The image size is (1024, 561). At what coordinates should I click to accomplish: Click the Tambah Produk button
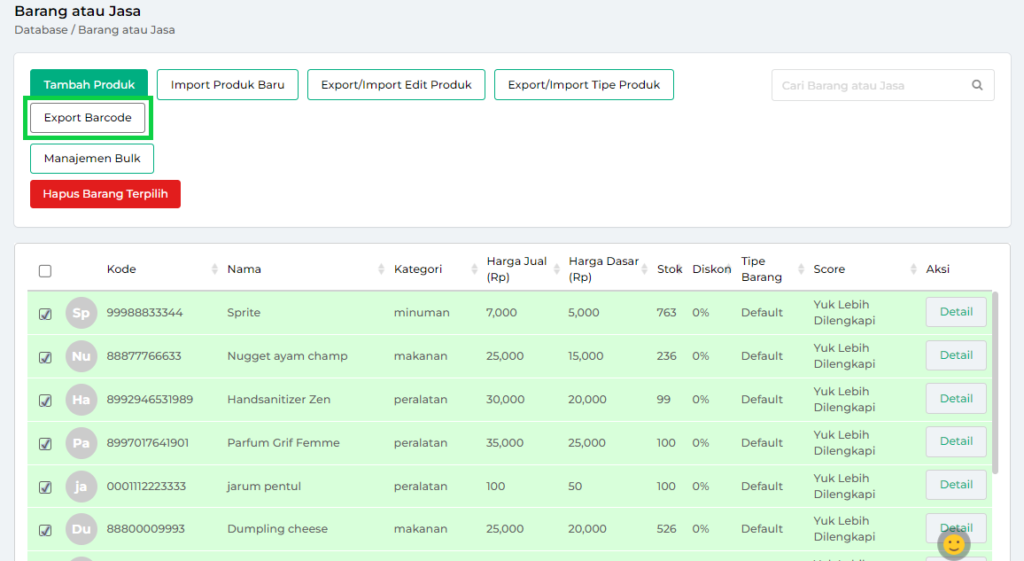(89, 85)
